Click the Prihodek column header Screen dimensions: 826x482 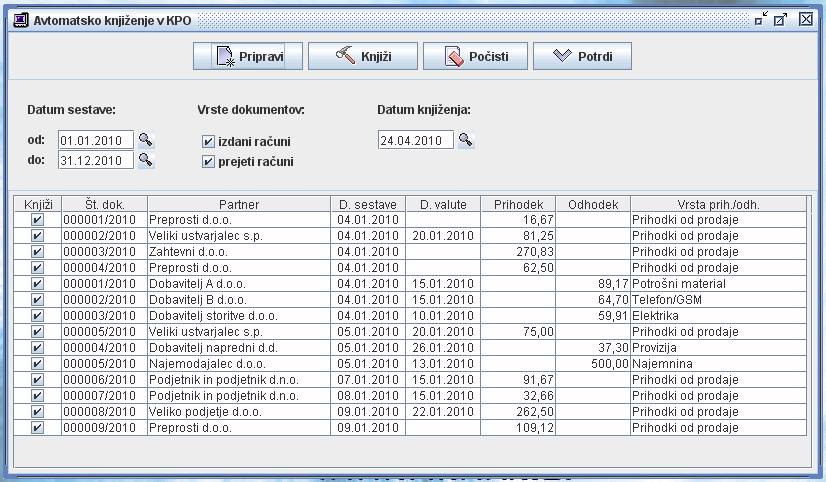pyautogui.click(x=518, y=205)
